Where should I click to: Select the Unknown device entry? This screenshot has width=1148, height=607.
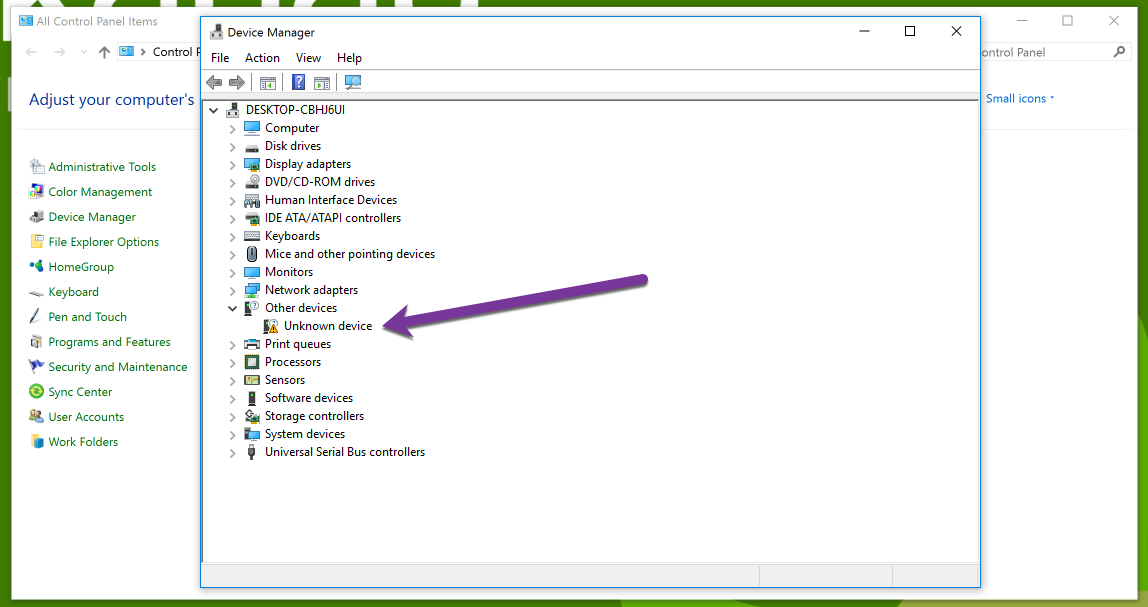(328, 326)
